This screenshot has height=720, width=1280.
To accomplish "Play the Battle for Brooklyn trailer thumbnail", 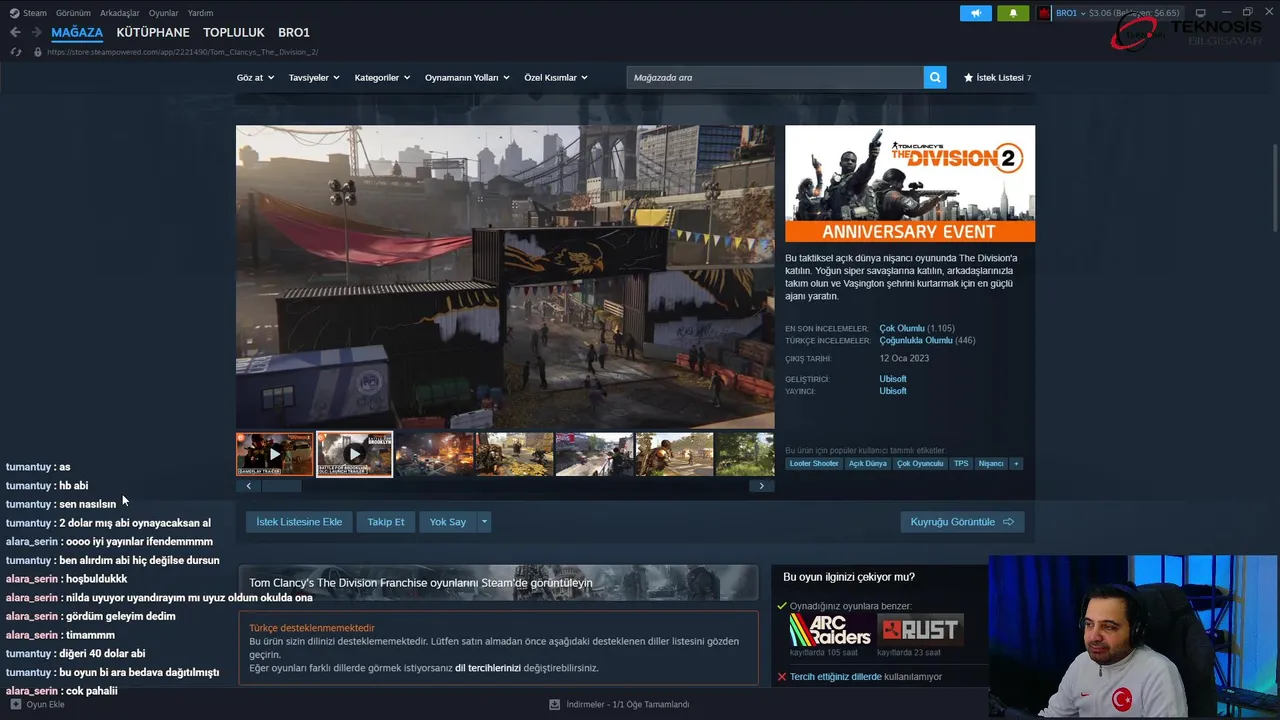I will coord(354,454).
